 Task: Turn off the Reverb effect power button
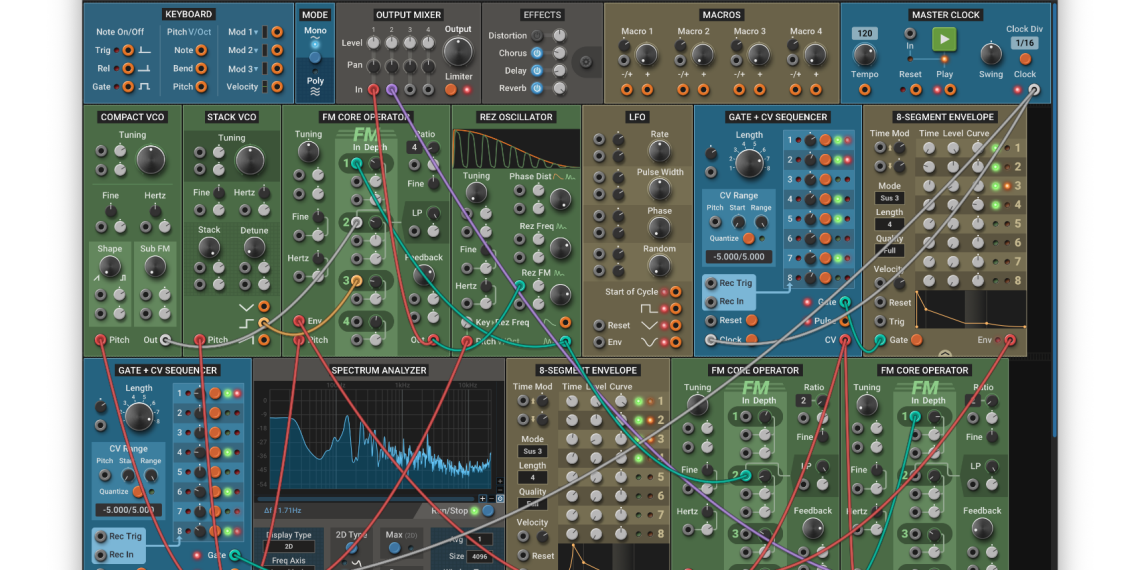537,88
